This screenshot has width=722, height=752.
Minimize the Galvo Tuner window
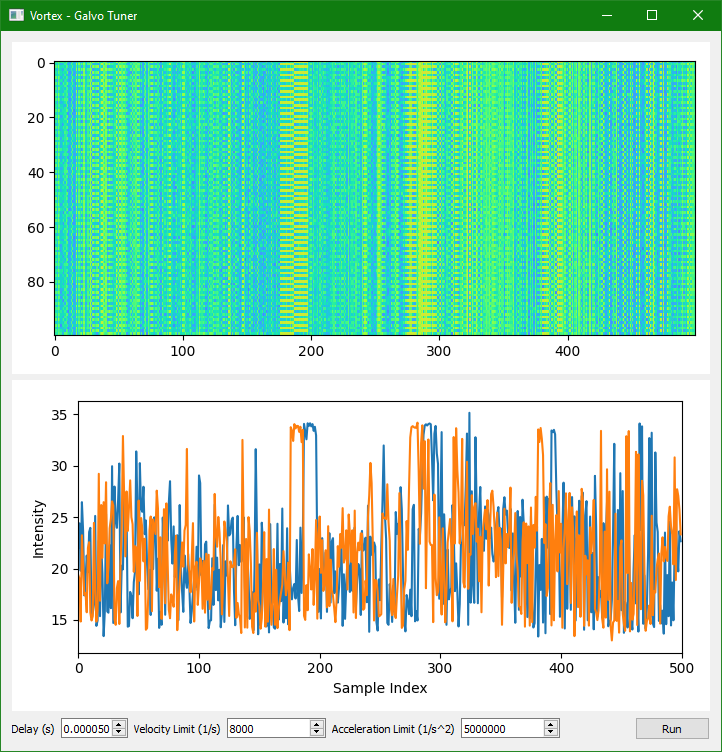point(606,15)
